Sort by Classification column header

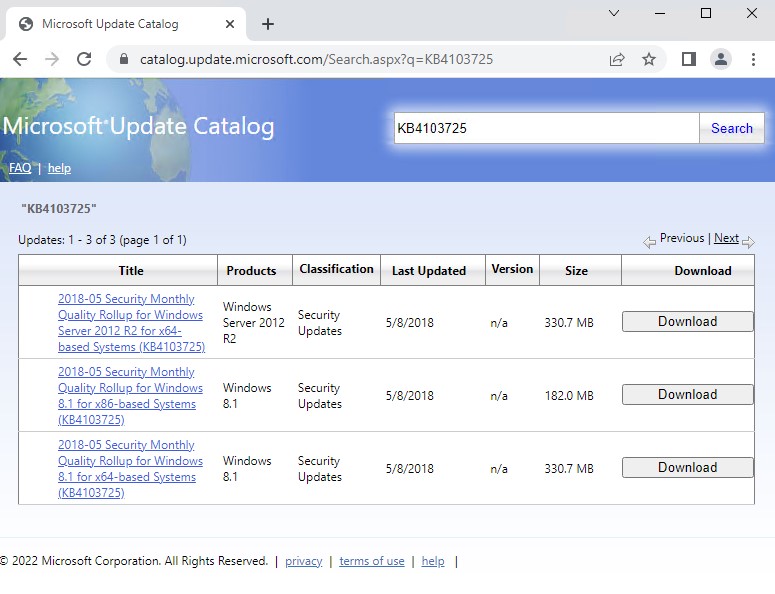[x=337, y=269]
